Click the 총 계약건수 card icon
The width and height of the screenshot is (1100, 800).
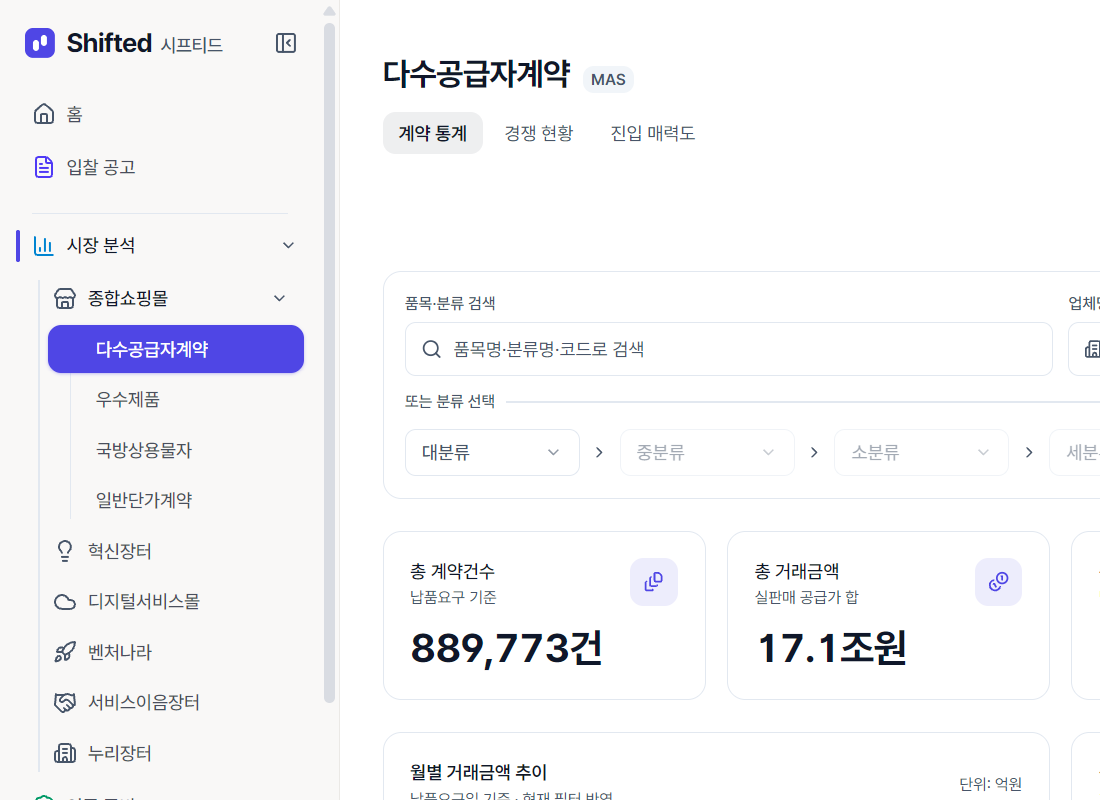[x=654, y=582]
